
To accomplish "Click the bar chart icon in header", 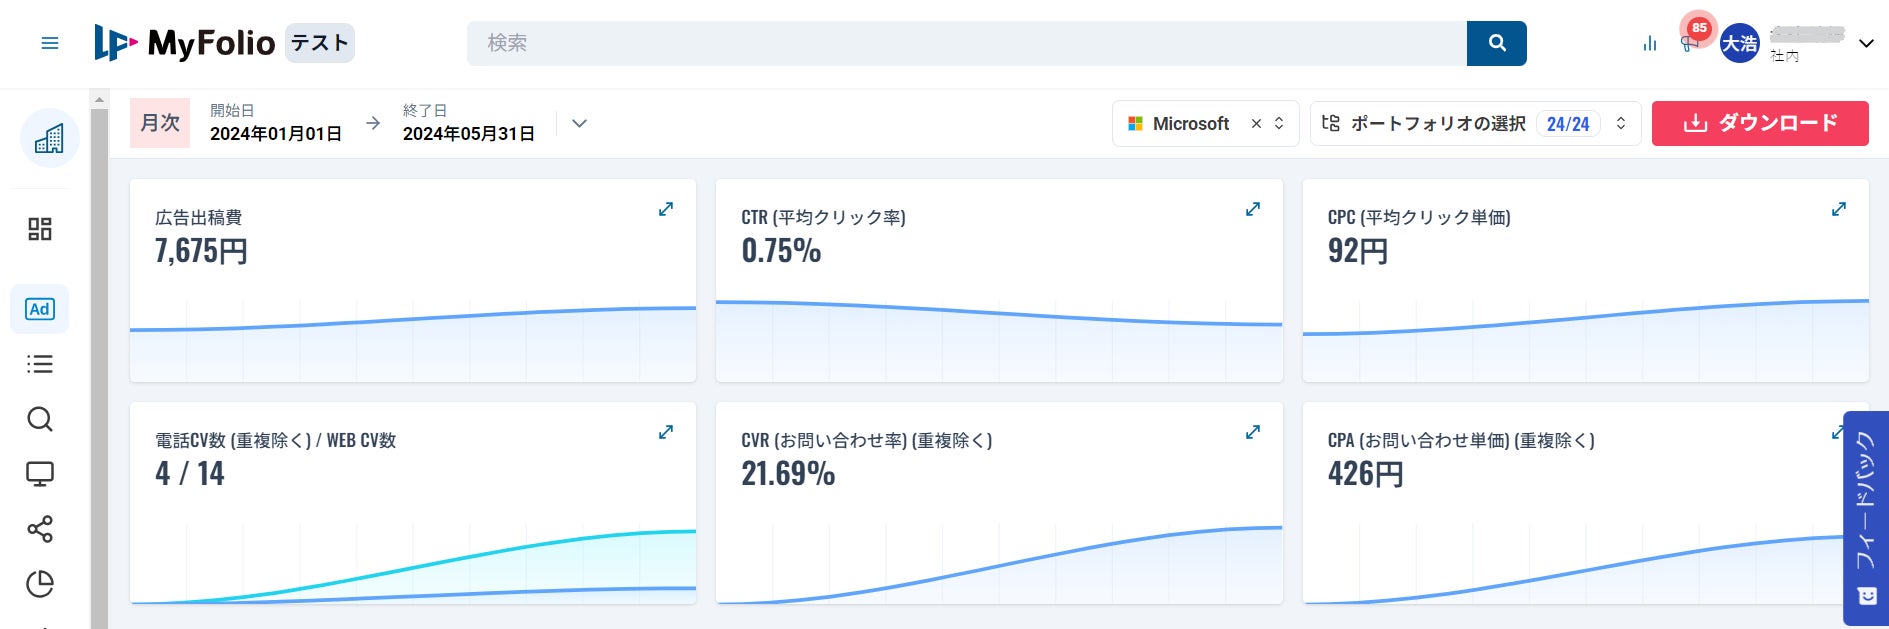I will point(1649,43).
